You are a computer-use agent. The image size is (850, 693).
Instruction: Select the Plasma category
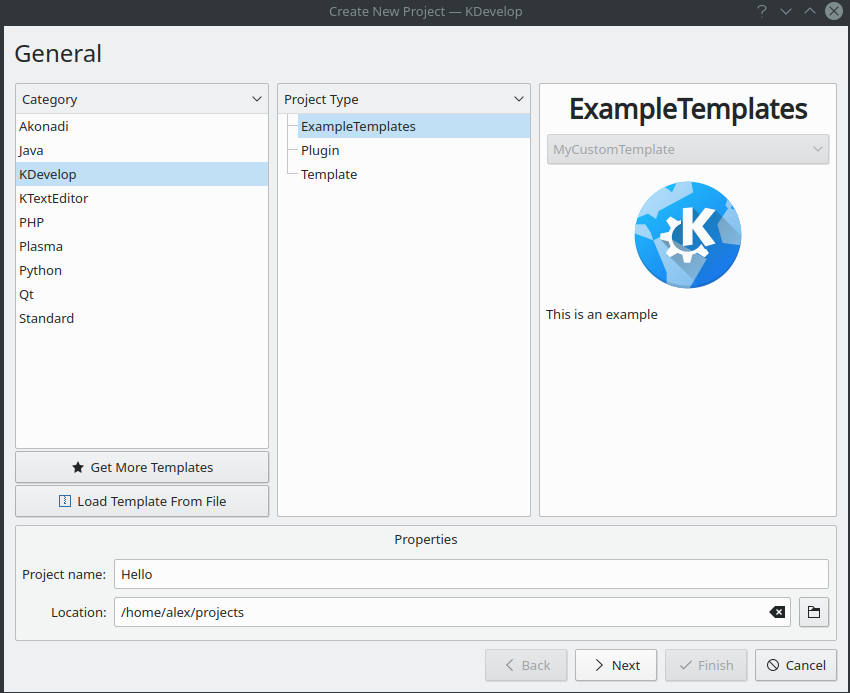tap(142, 246)
